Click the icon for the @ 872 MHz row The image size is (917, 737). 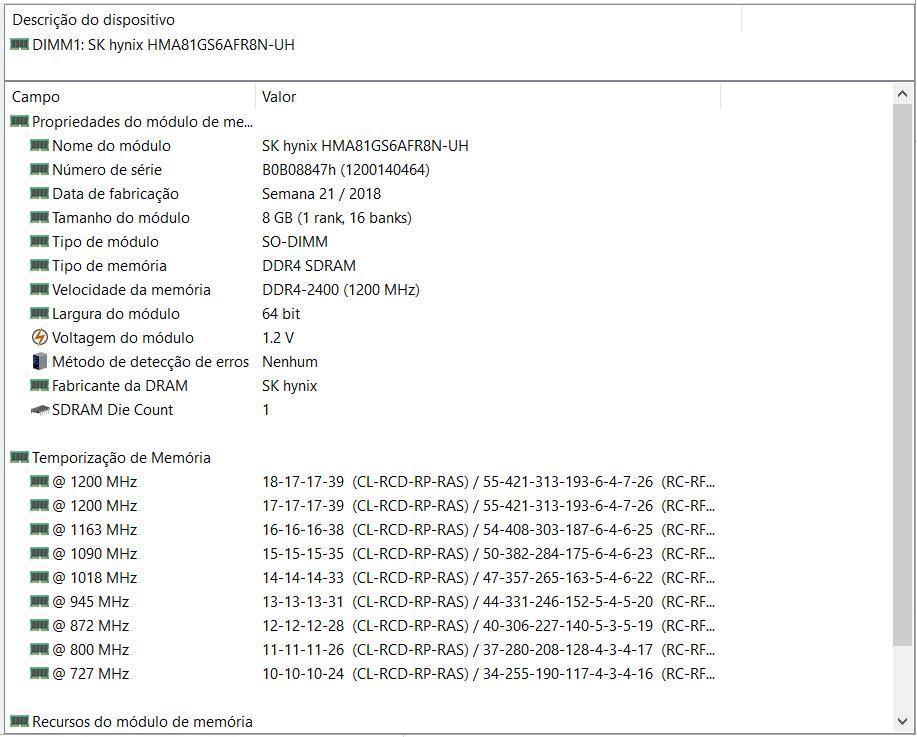click(x=39, y=625)
